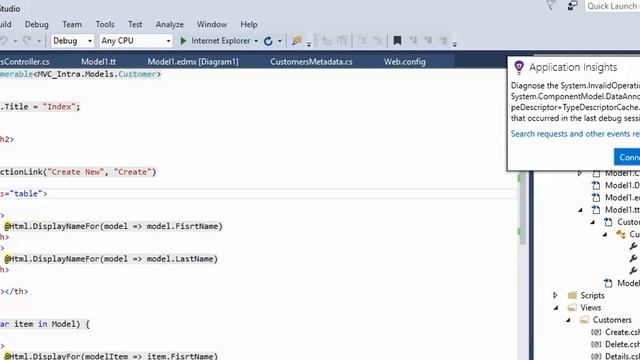This screenshot has width=640, height=360.
Task: Click the "Create New" string in the code
Action: pos(76,172)
